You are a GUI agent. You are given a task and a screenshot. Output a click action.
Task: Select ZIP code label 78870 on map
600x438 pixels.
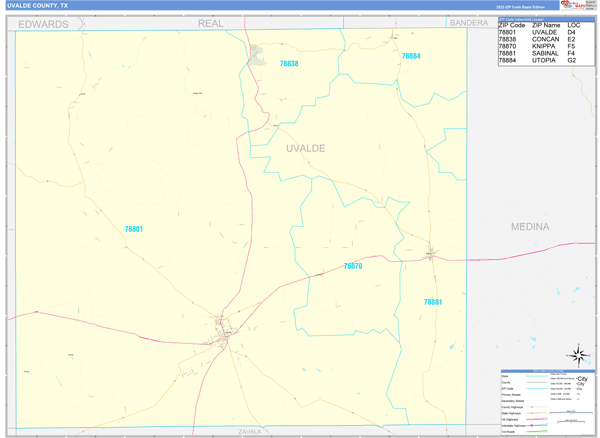pyautogui.click(x=352, y=266)
